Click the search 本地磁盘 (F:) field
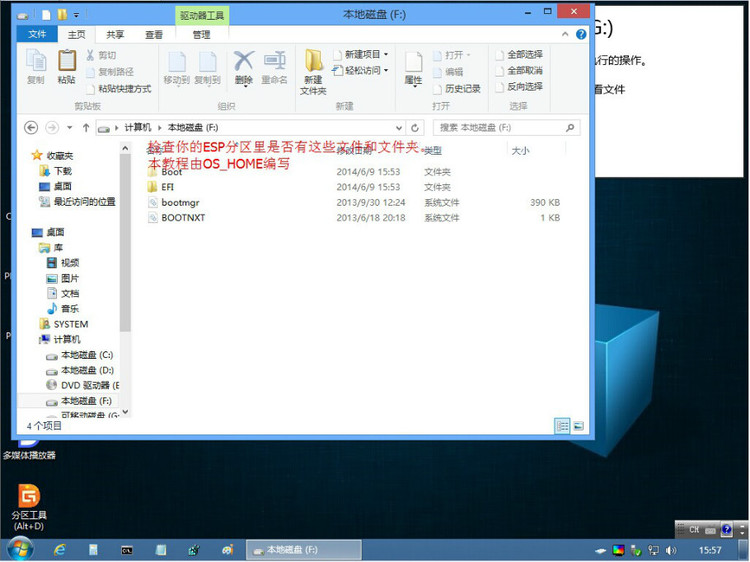 click(507, 128)
